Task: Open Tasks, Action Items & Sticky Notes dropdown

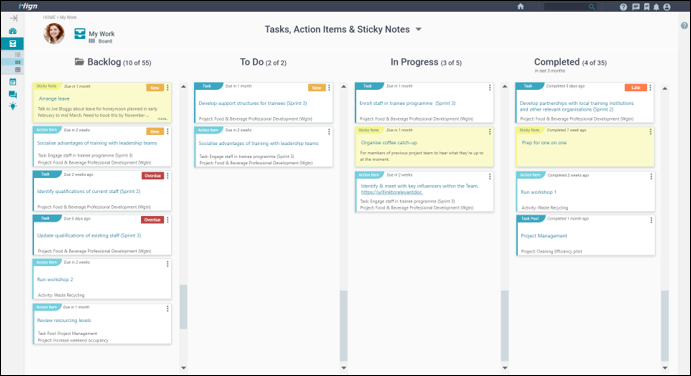Action: (x=419, y=30)
